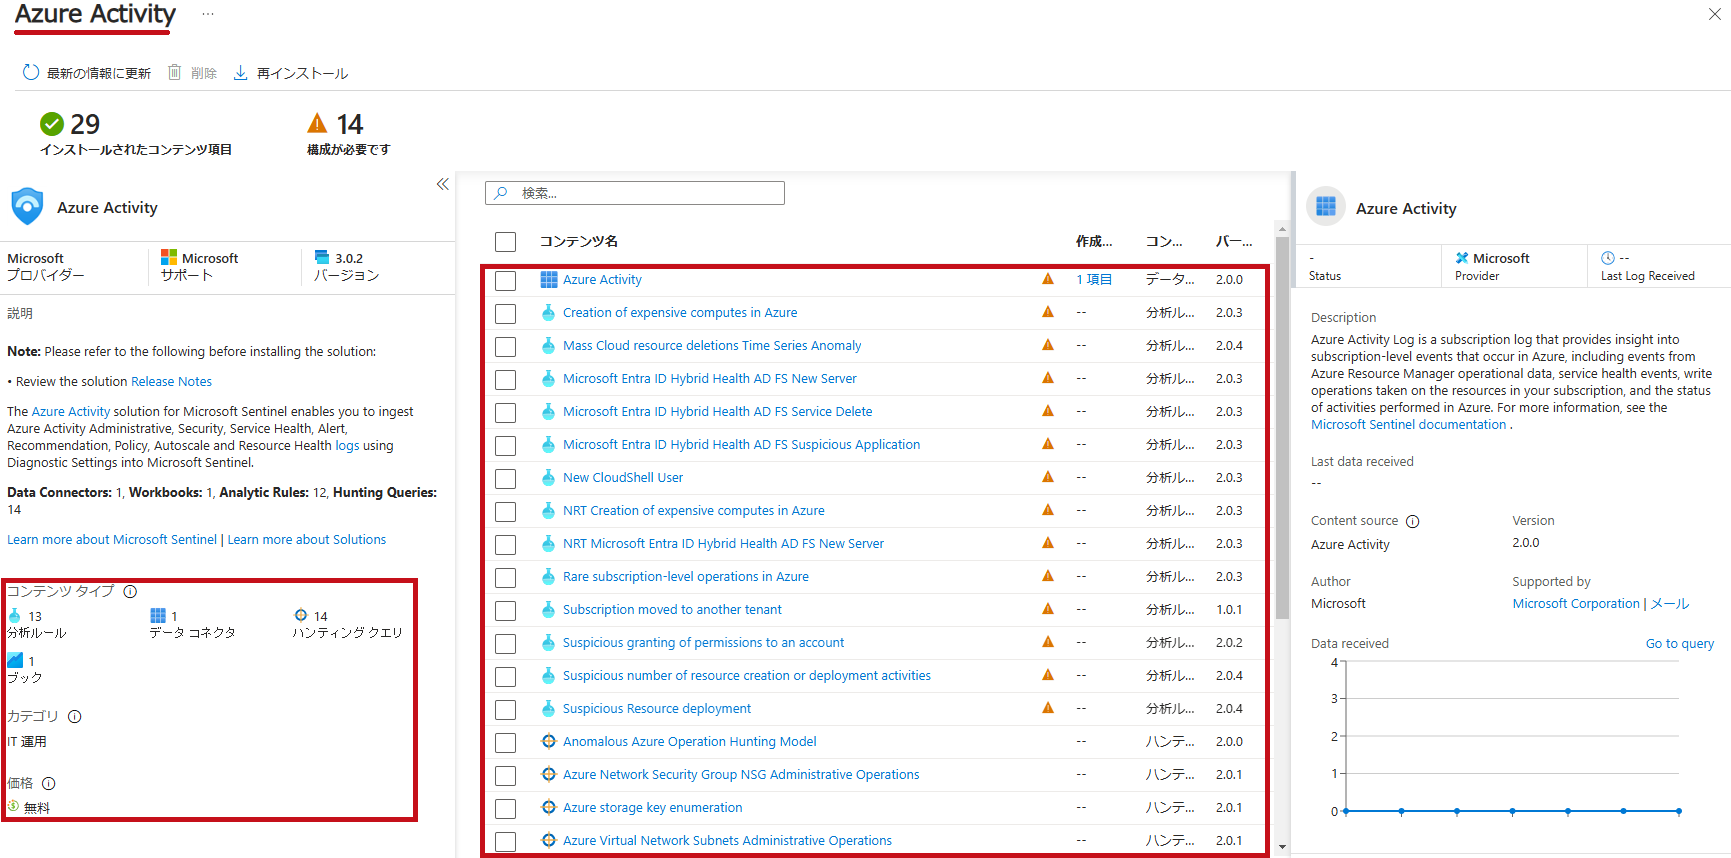
Task: Toggle the select-all checkbox in header
Action: (506, 242)
